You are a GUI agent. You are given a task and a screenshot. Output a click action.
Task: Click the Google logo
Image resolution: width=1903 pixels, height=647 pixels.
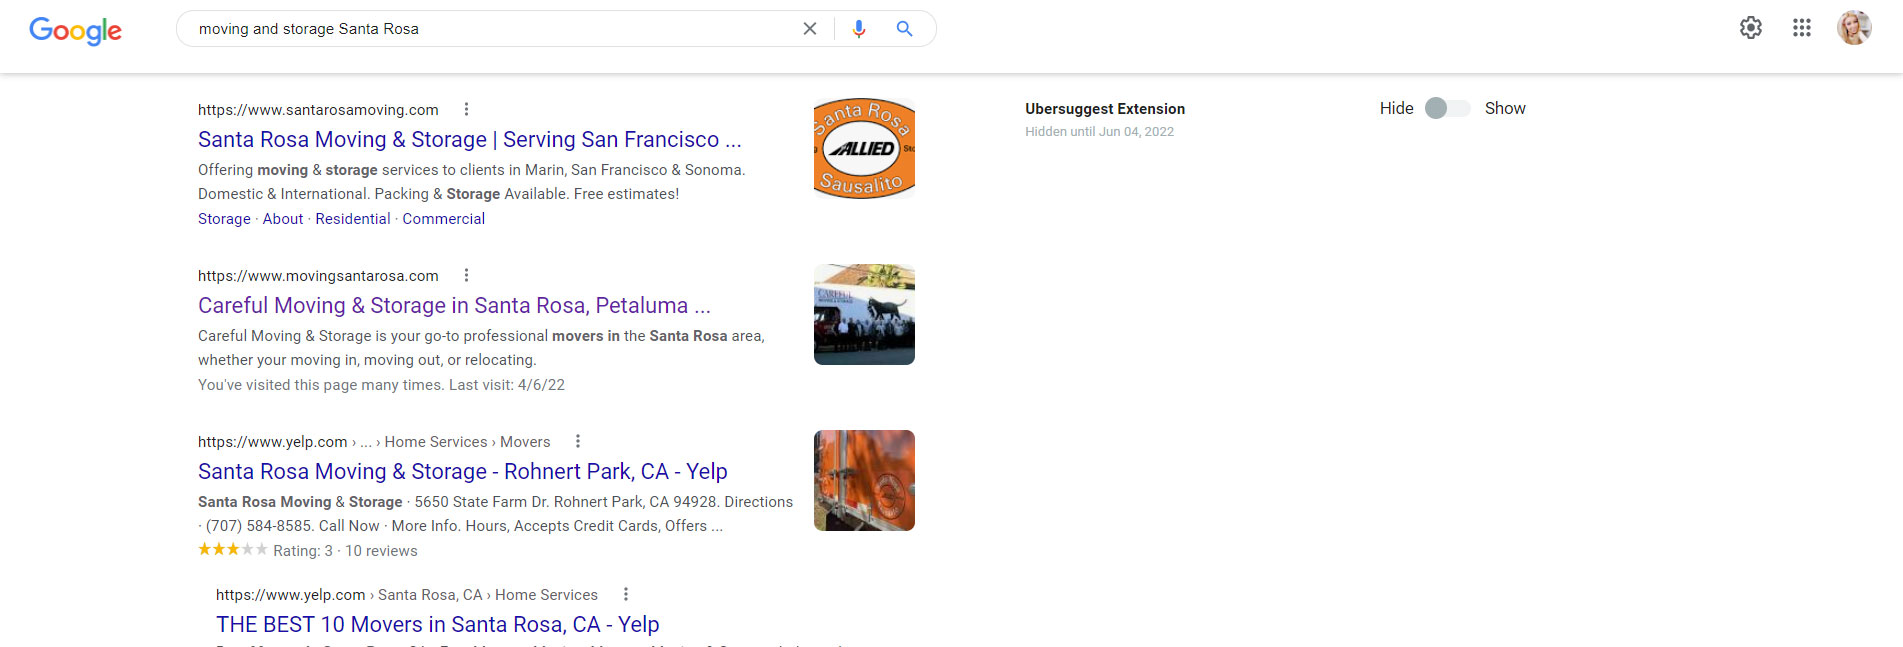pos(76,31)
